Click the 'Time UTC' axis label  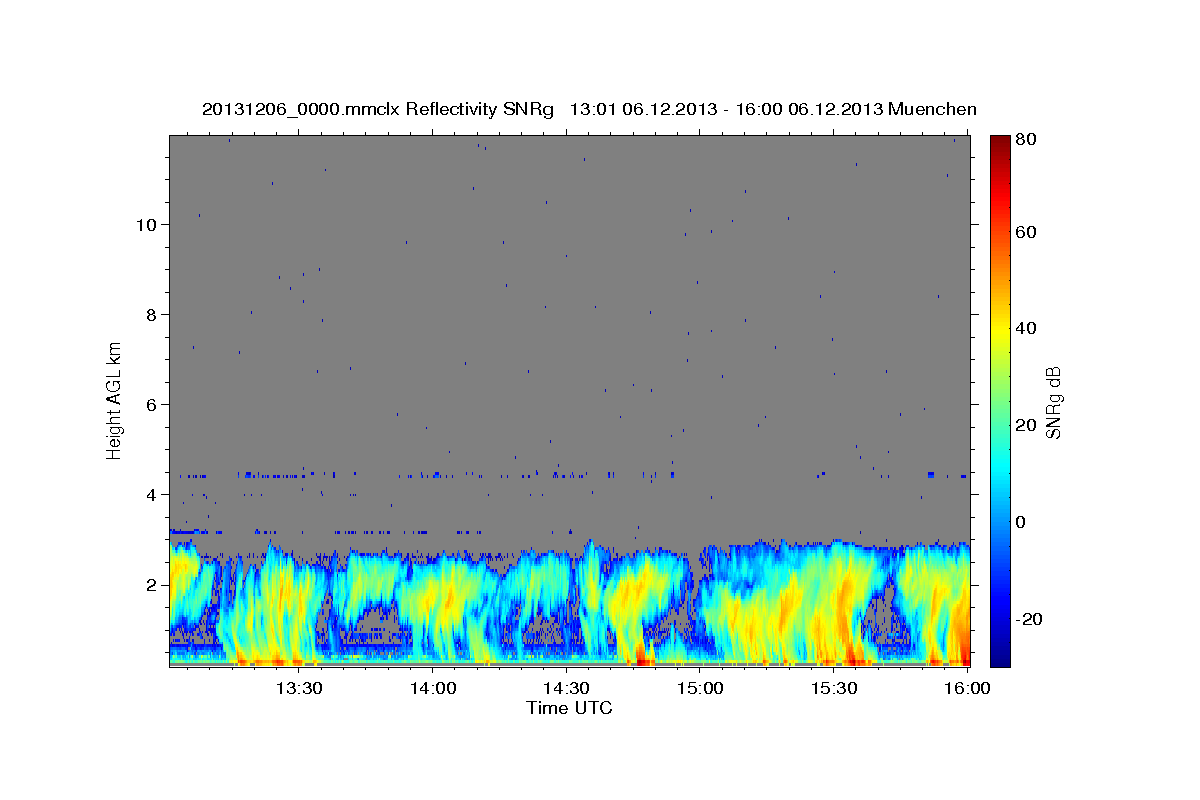[x=569, y=708]
